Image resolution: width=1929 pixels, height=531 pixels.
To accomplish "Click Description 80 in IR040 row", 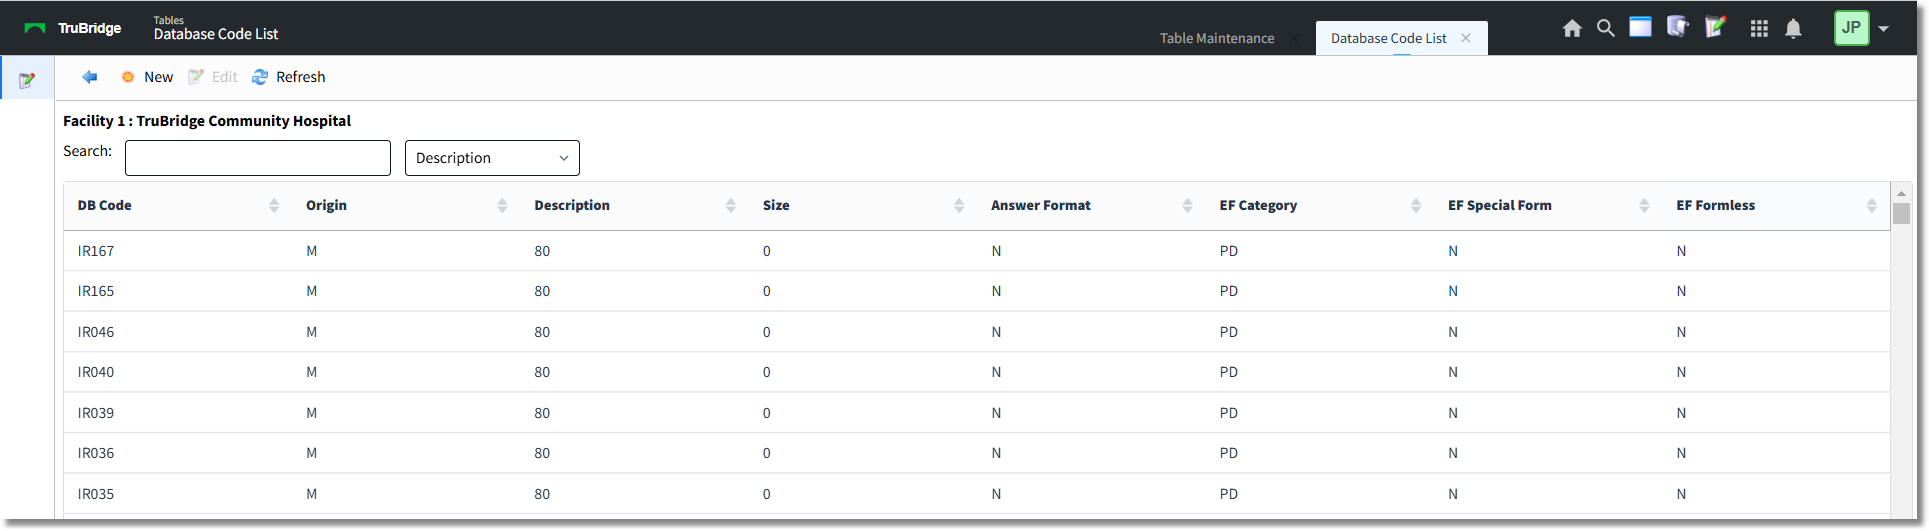I will point(542,372).
